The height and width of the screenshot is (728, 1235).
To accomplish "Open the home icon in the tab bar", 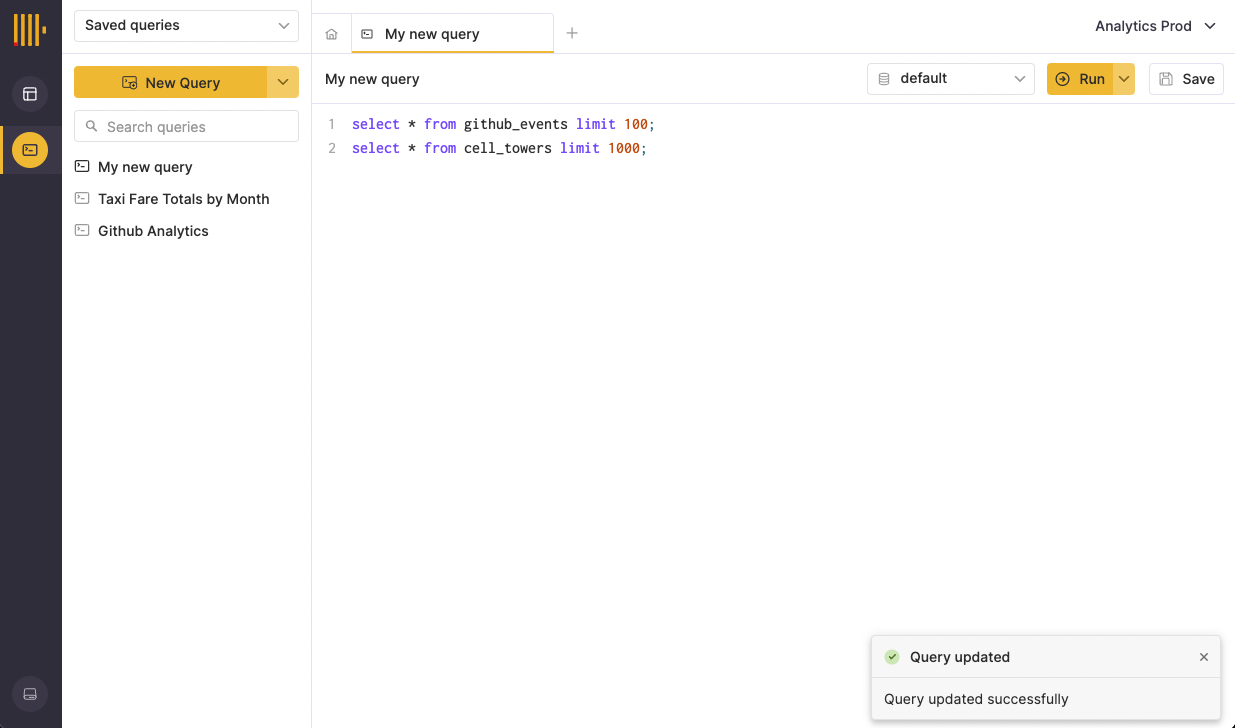I will (x=331, y=33).
